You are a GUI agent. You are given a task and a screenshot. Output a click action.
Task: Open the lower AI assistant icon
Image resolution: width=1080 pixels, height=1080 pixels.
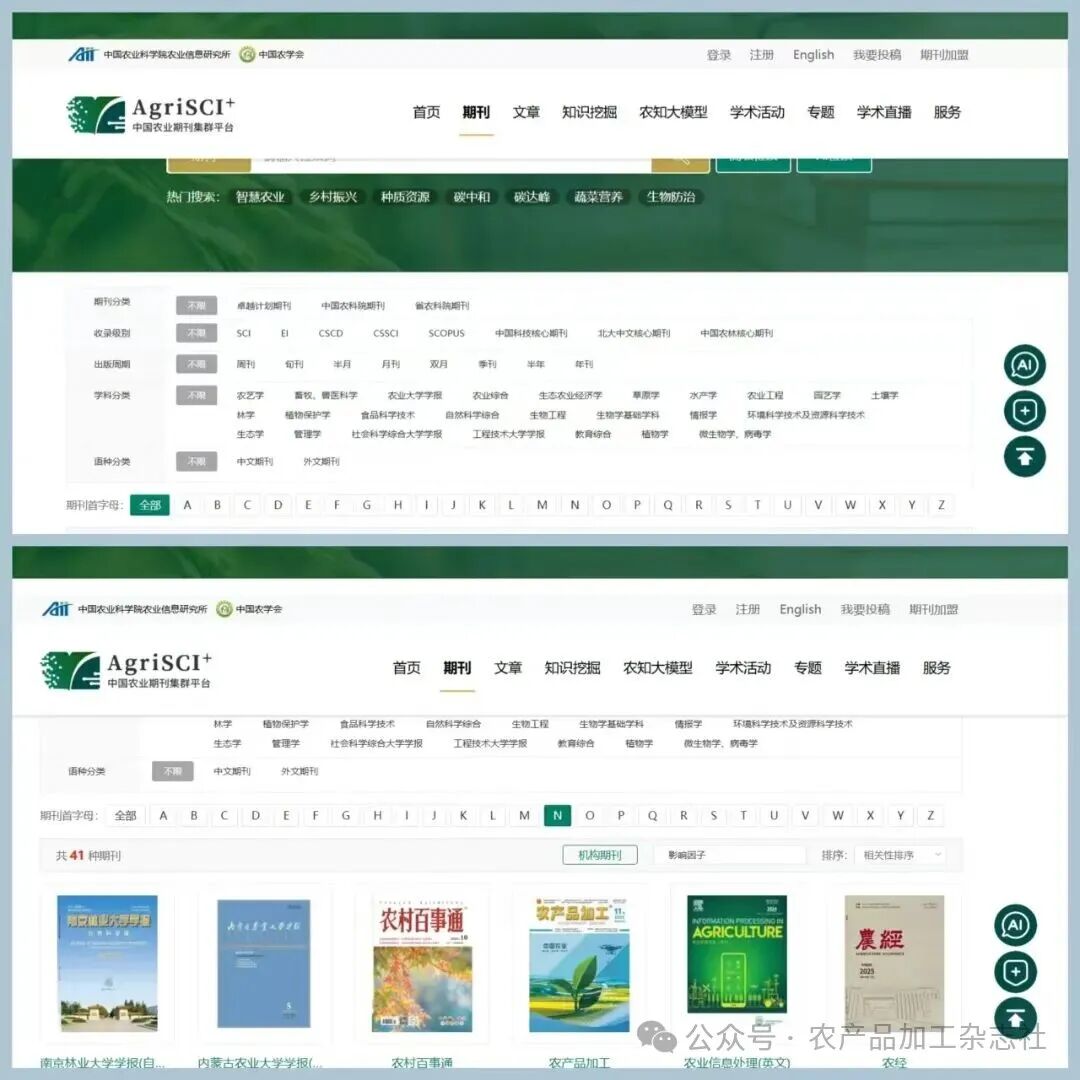[x=1015, y=926]
